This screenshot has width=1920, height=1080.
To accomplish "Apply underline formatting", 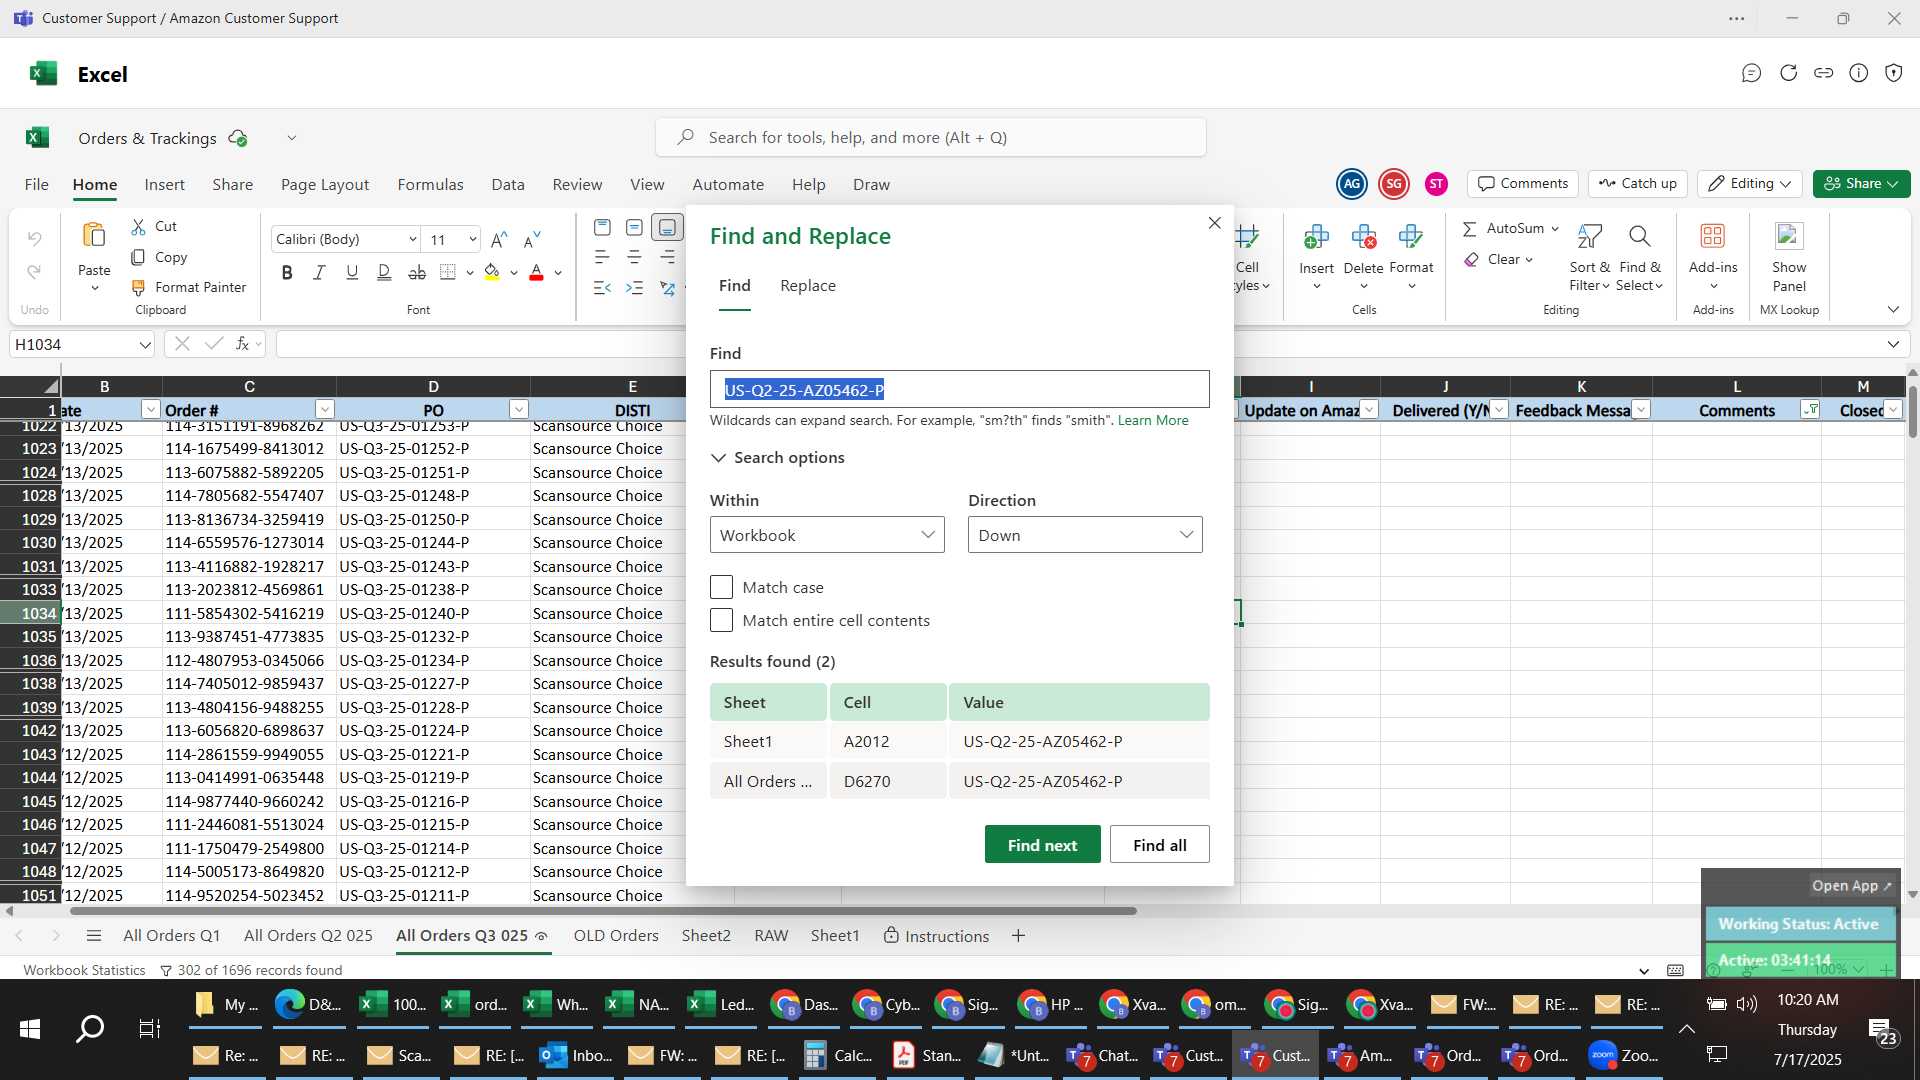I will click(352, 272).
